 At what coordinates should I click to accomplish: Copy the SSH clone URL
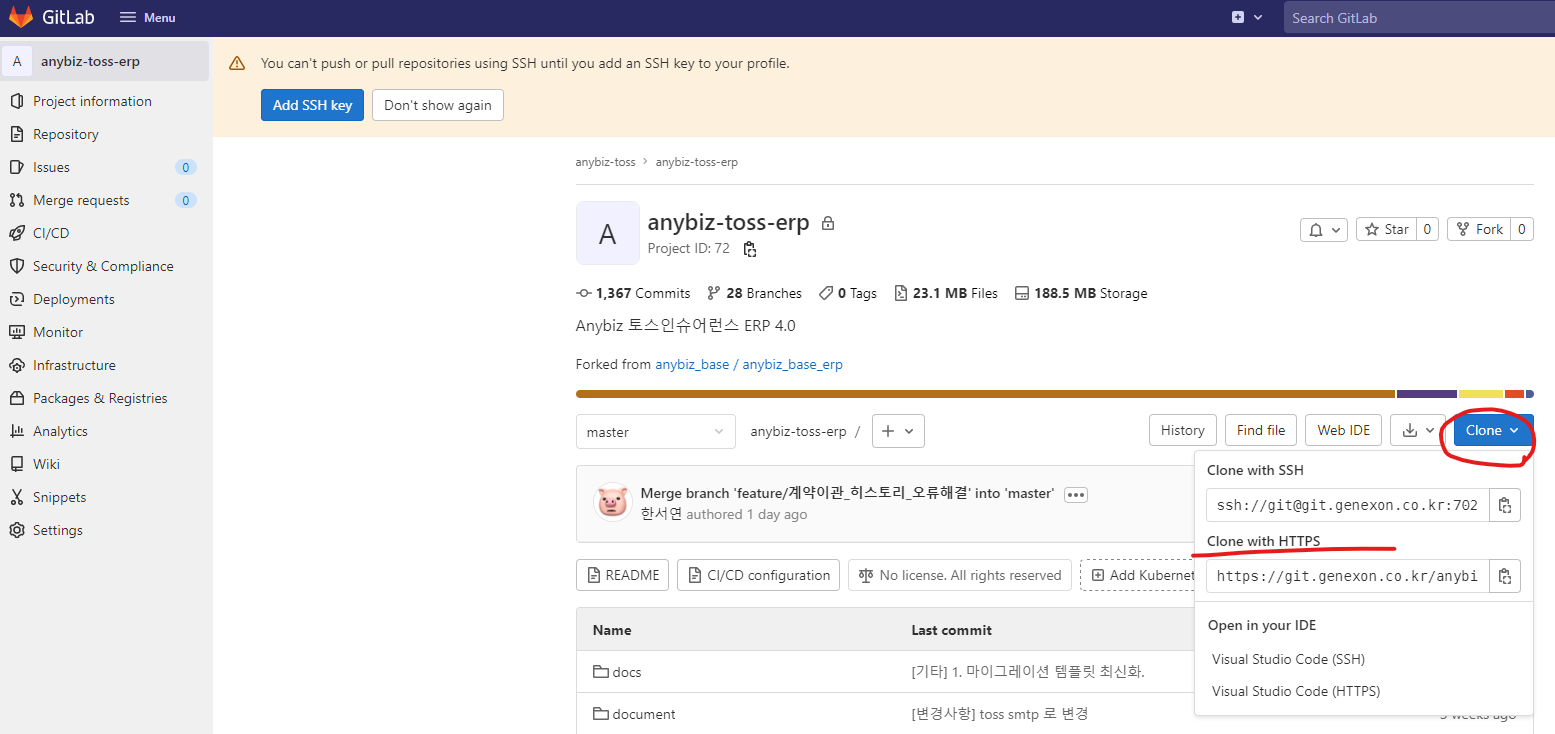pyautogui.click(x=1504, y=506)
